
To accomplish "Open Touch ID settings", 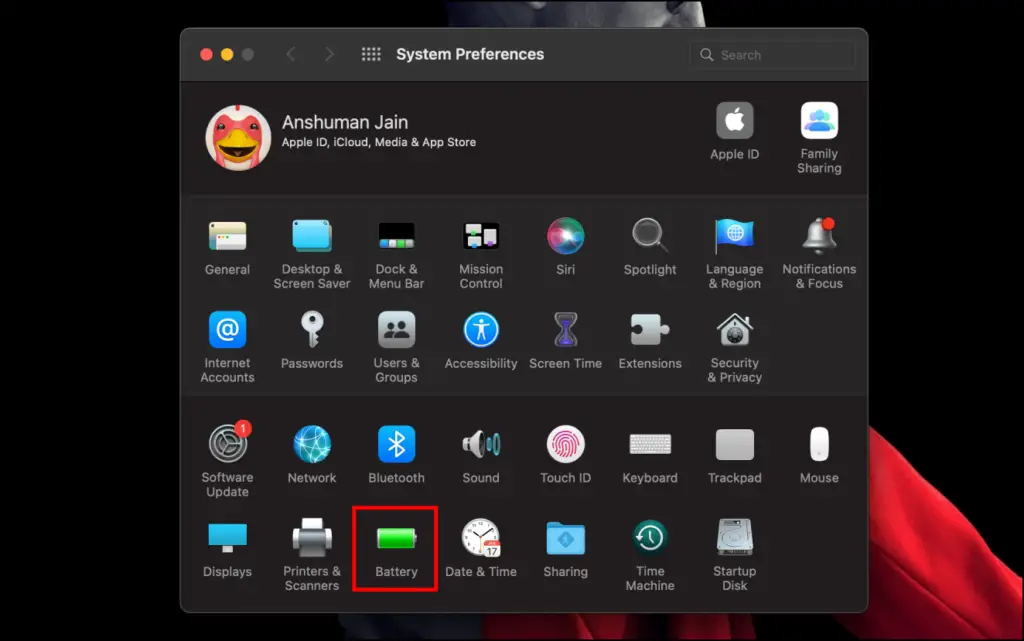I will coord(566,444).
